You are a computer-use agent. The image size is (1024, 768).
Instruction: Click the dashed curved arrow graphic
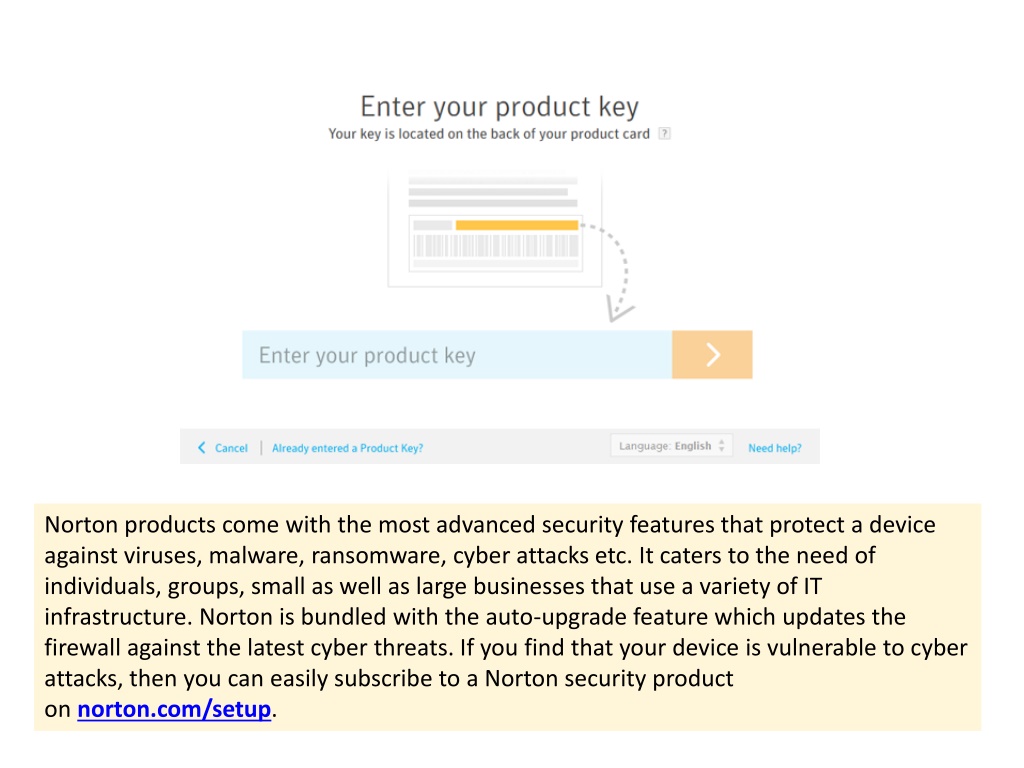coord(618,271)
